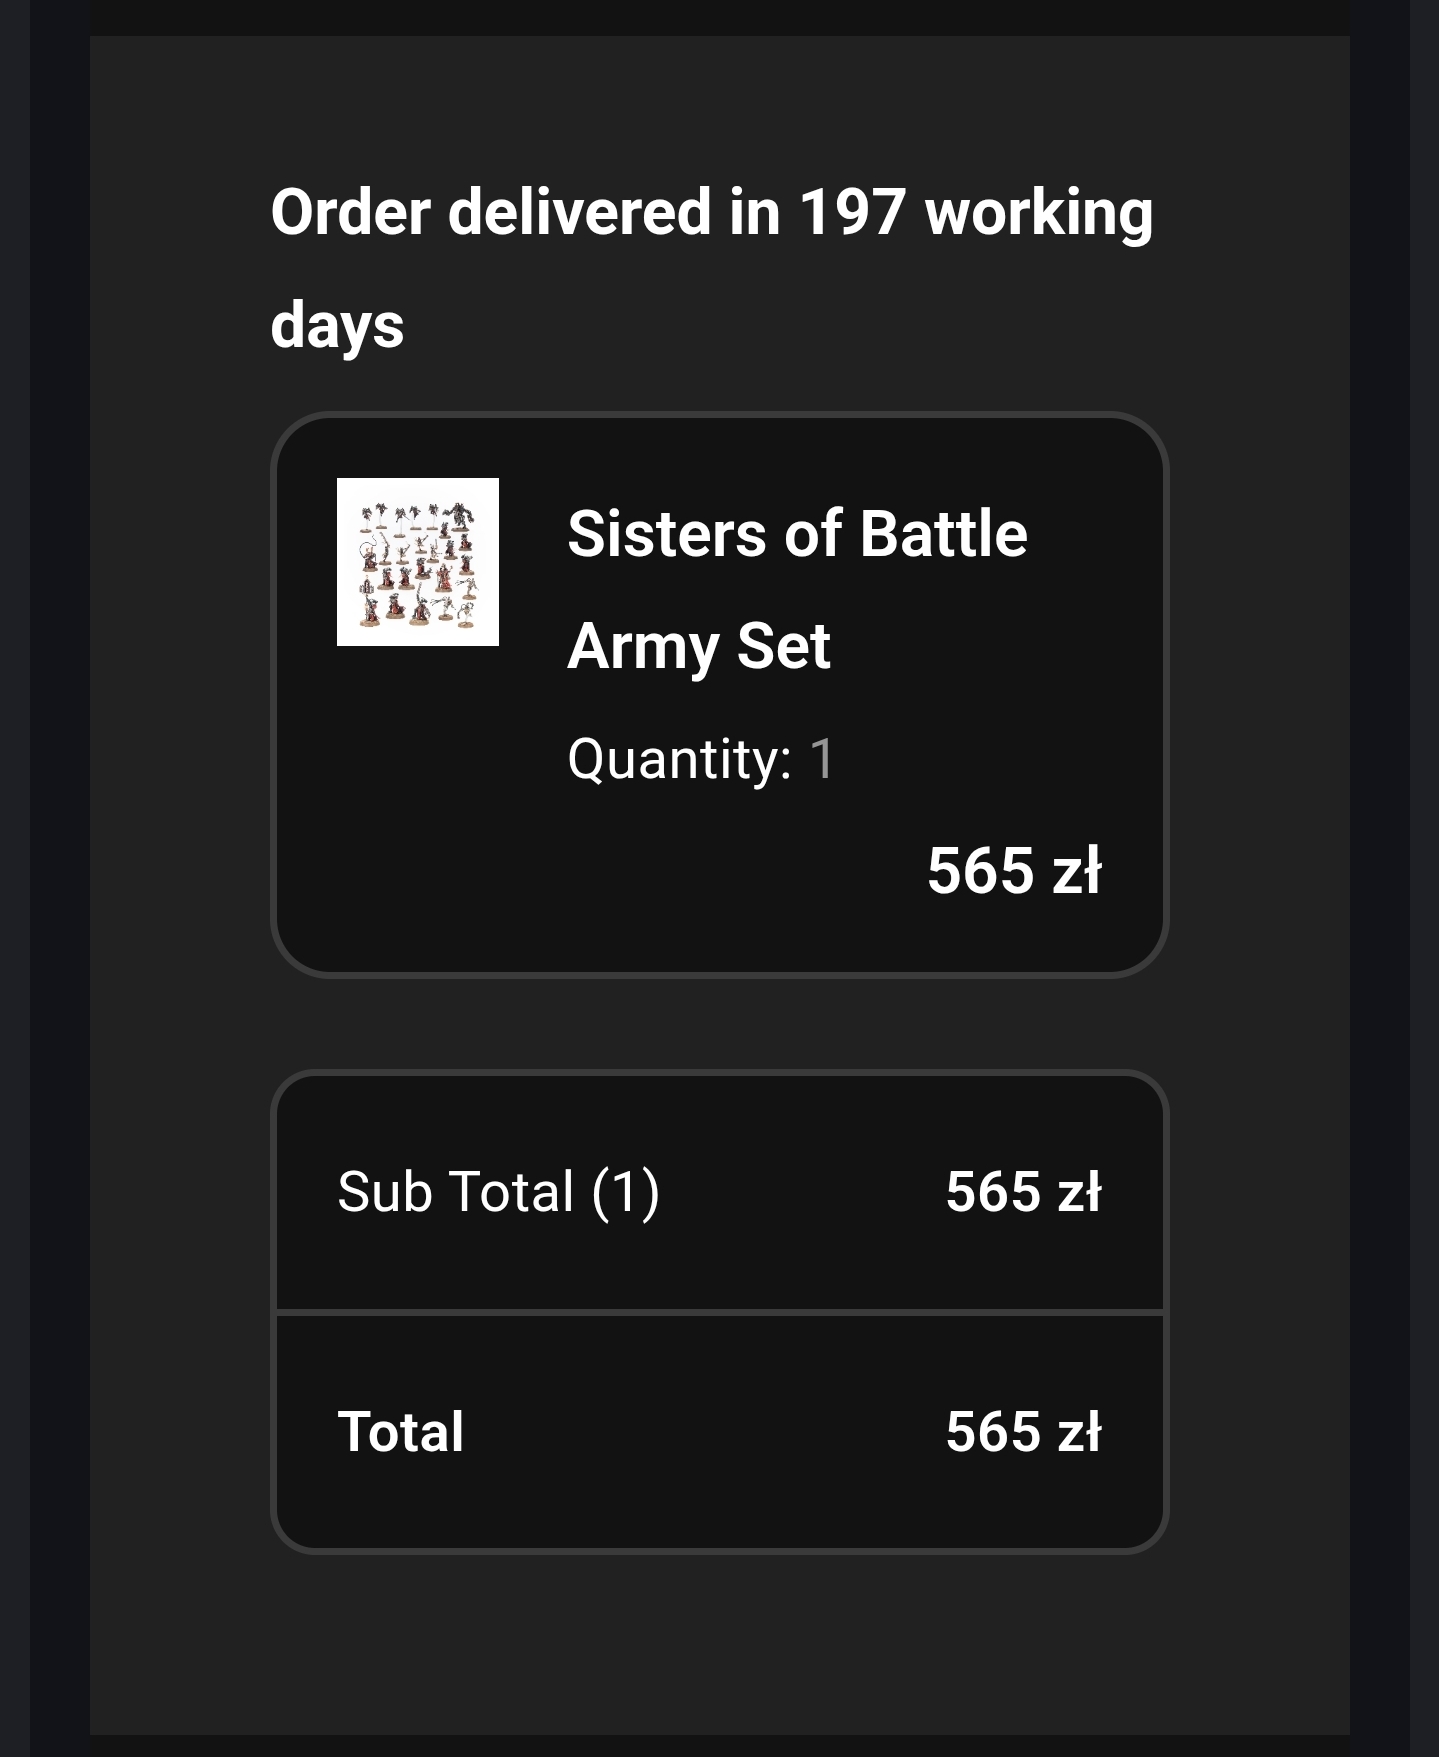
Task: Click the bold Total label
Action: 400,1432
